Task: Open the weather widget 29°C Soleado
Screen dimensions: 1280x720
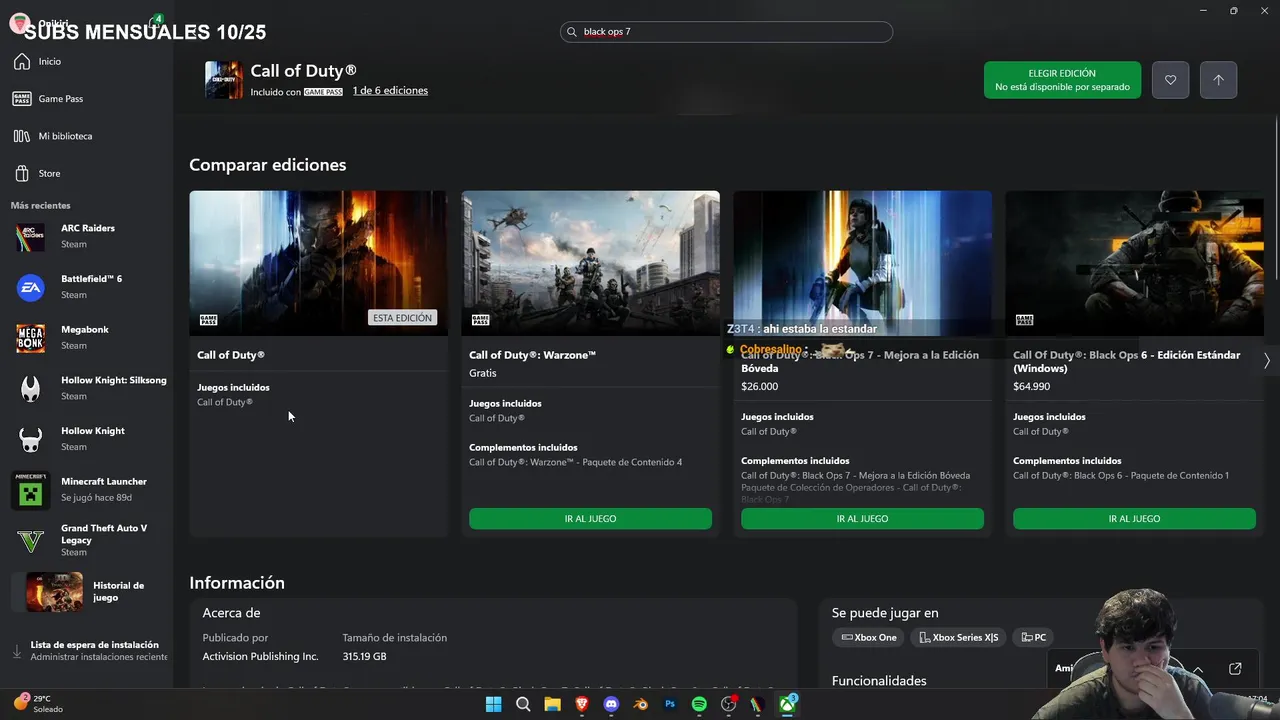Action: click(38, 704)
